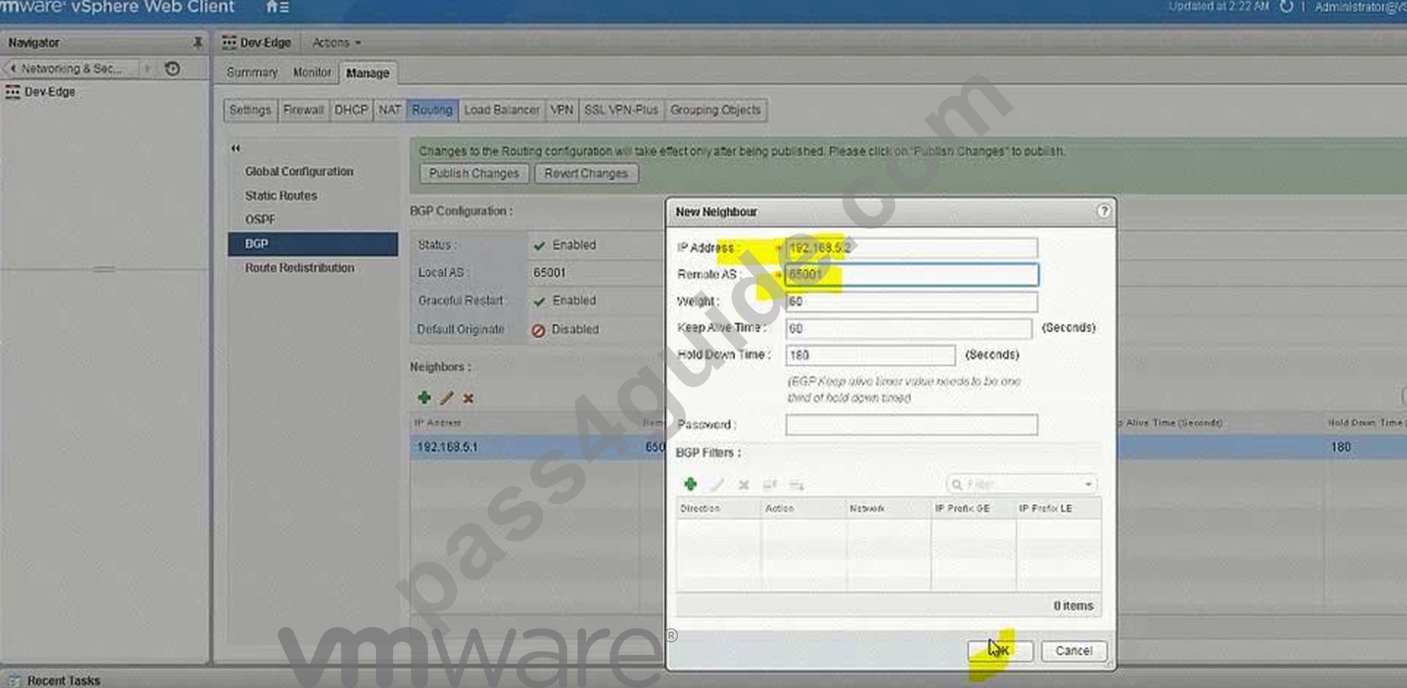Click the IP Prefix GE column header
Image resolution: width=1407 pixels, height=688 pixels.
pyautogui.click(x=973, y=509)
